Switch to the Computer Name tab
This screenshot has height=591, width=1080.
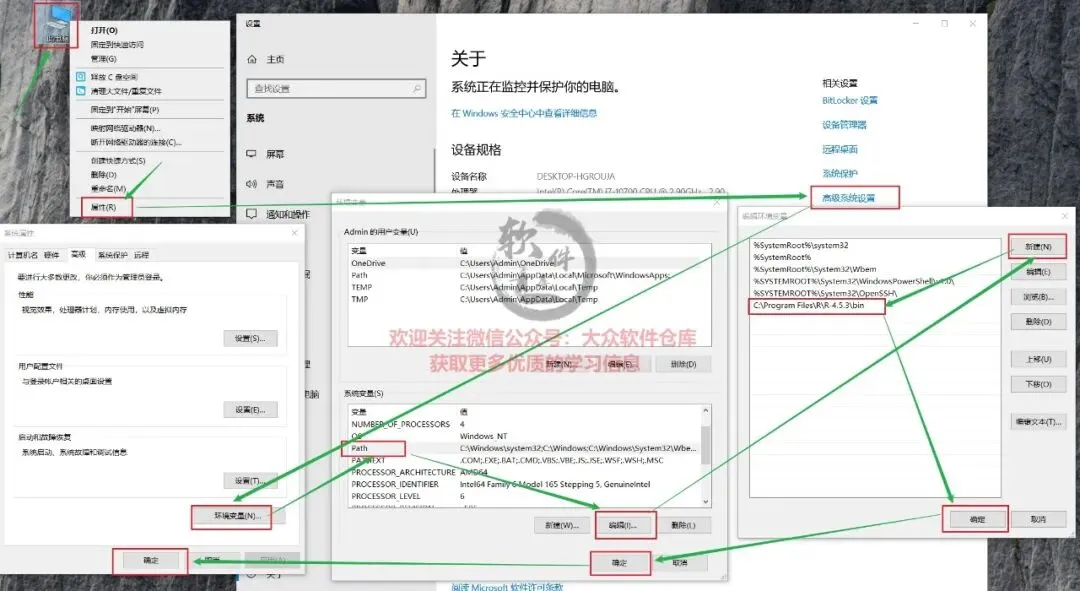pos(23,255)
